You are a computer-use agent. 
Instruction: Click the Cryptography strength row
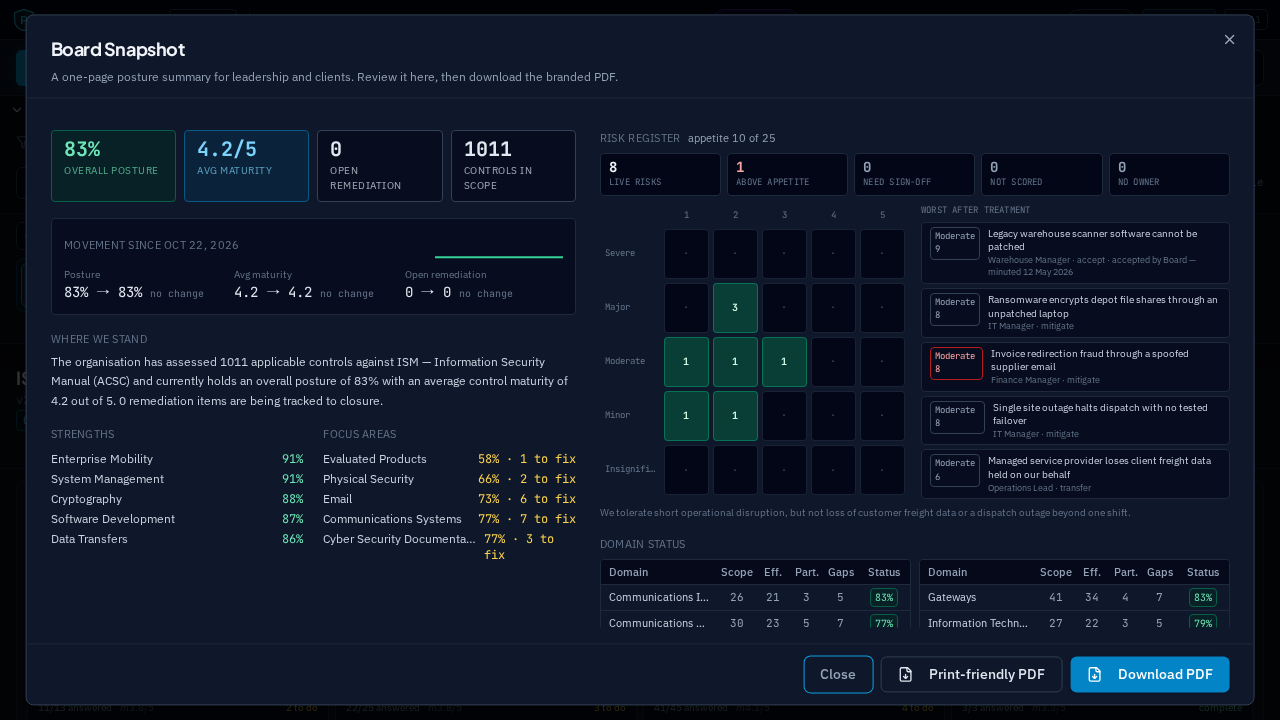point(177,499)
